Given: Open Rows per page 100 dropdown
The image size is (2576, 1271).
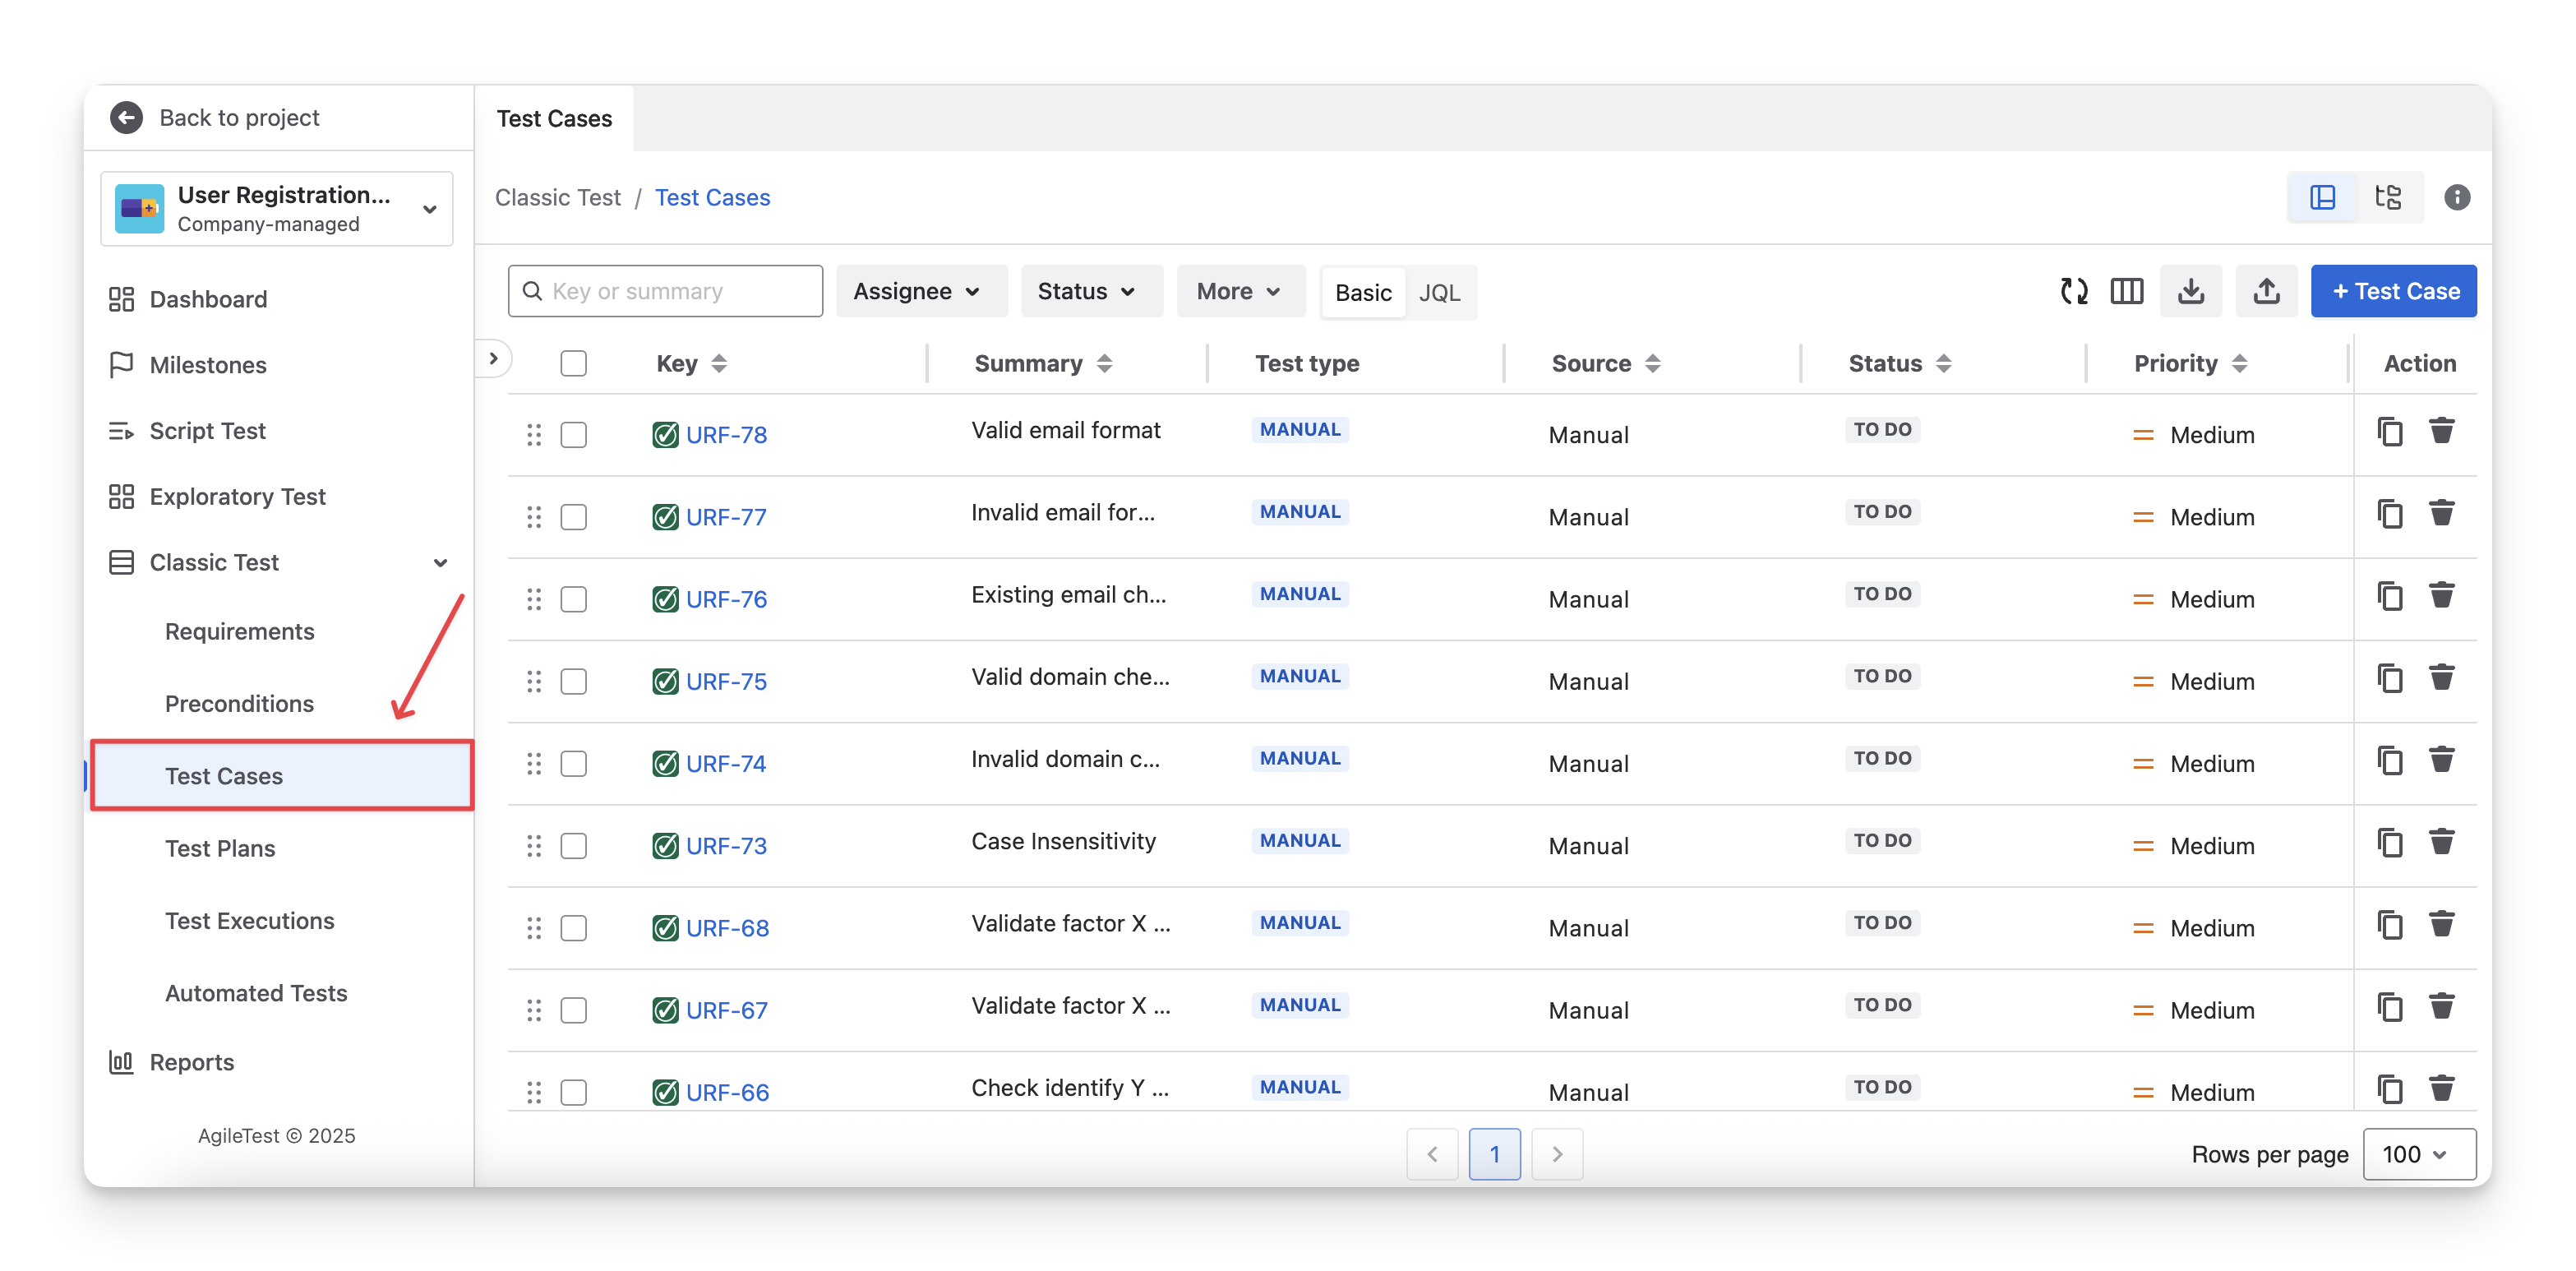Looking at the screenshot, I should [x=2418, y=1154].
